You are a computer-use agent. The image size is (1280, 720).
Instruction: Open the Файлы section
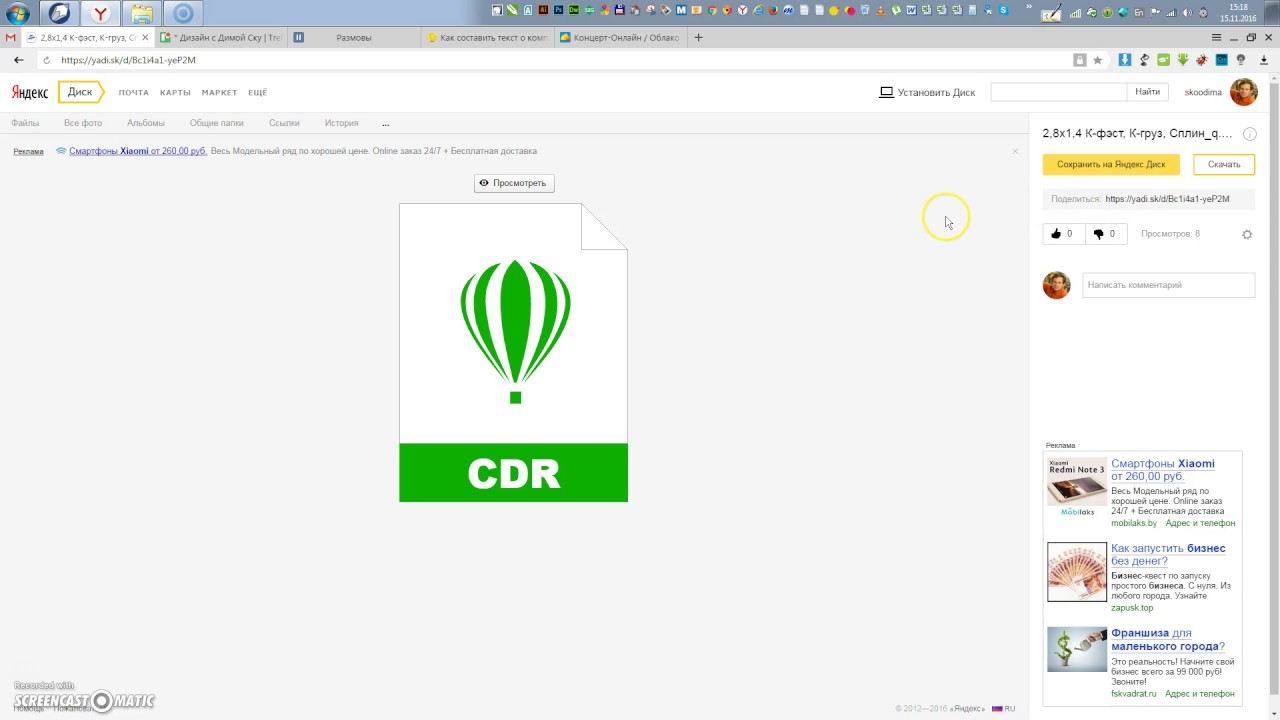point(25,123)
